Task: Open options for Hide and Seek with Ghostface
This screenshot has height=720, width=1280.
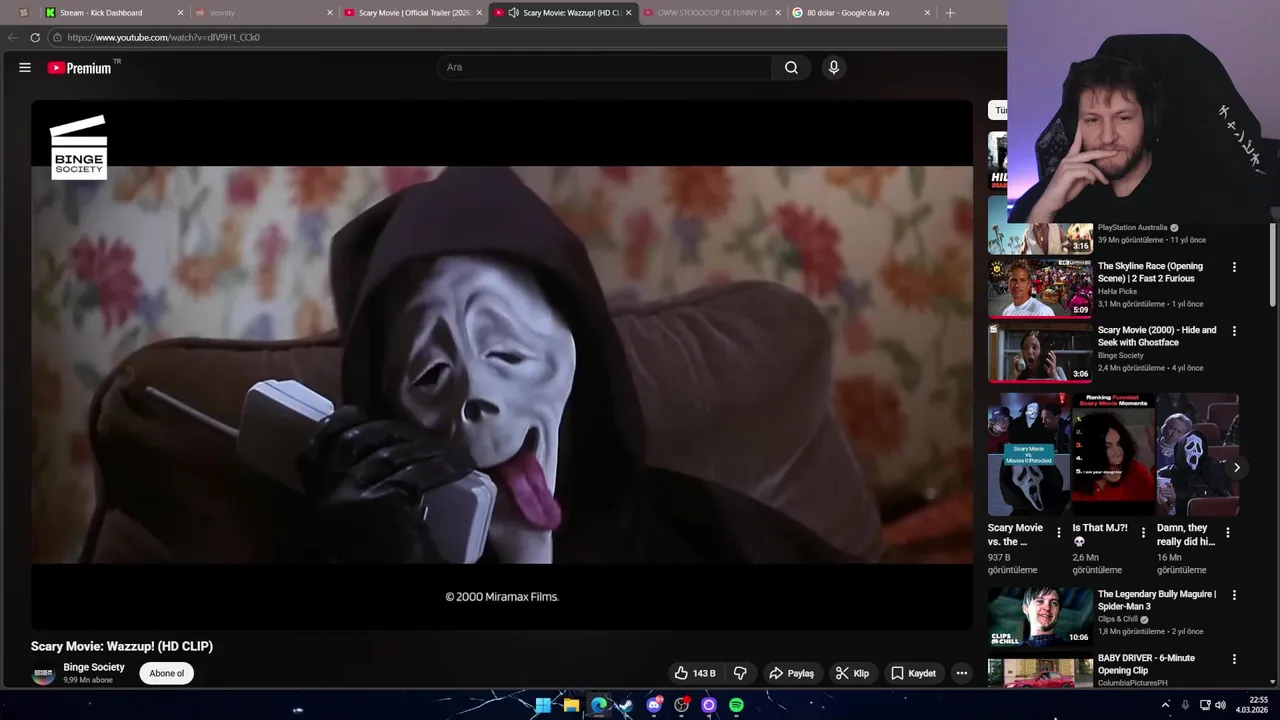Action: pyautogui.click(x=1234, y=331)
